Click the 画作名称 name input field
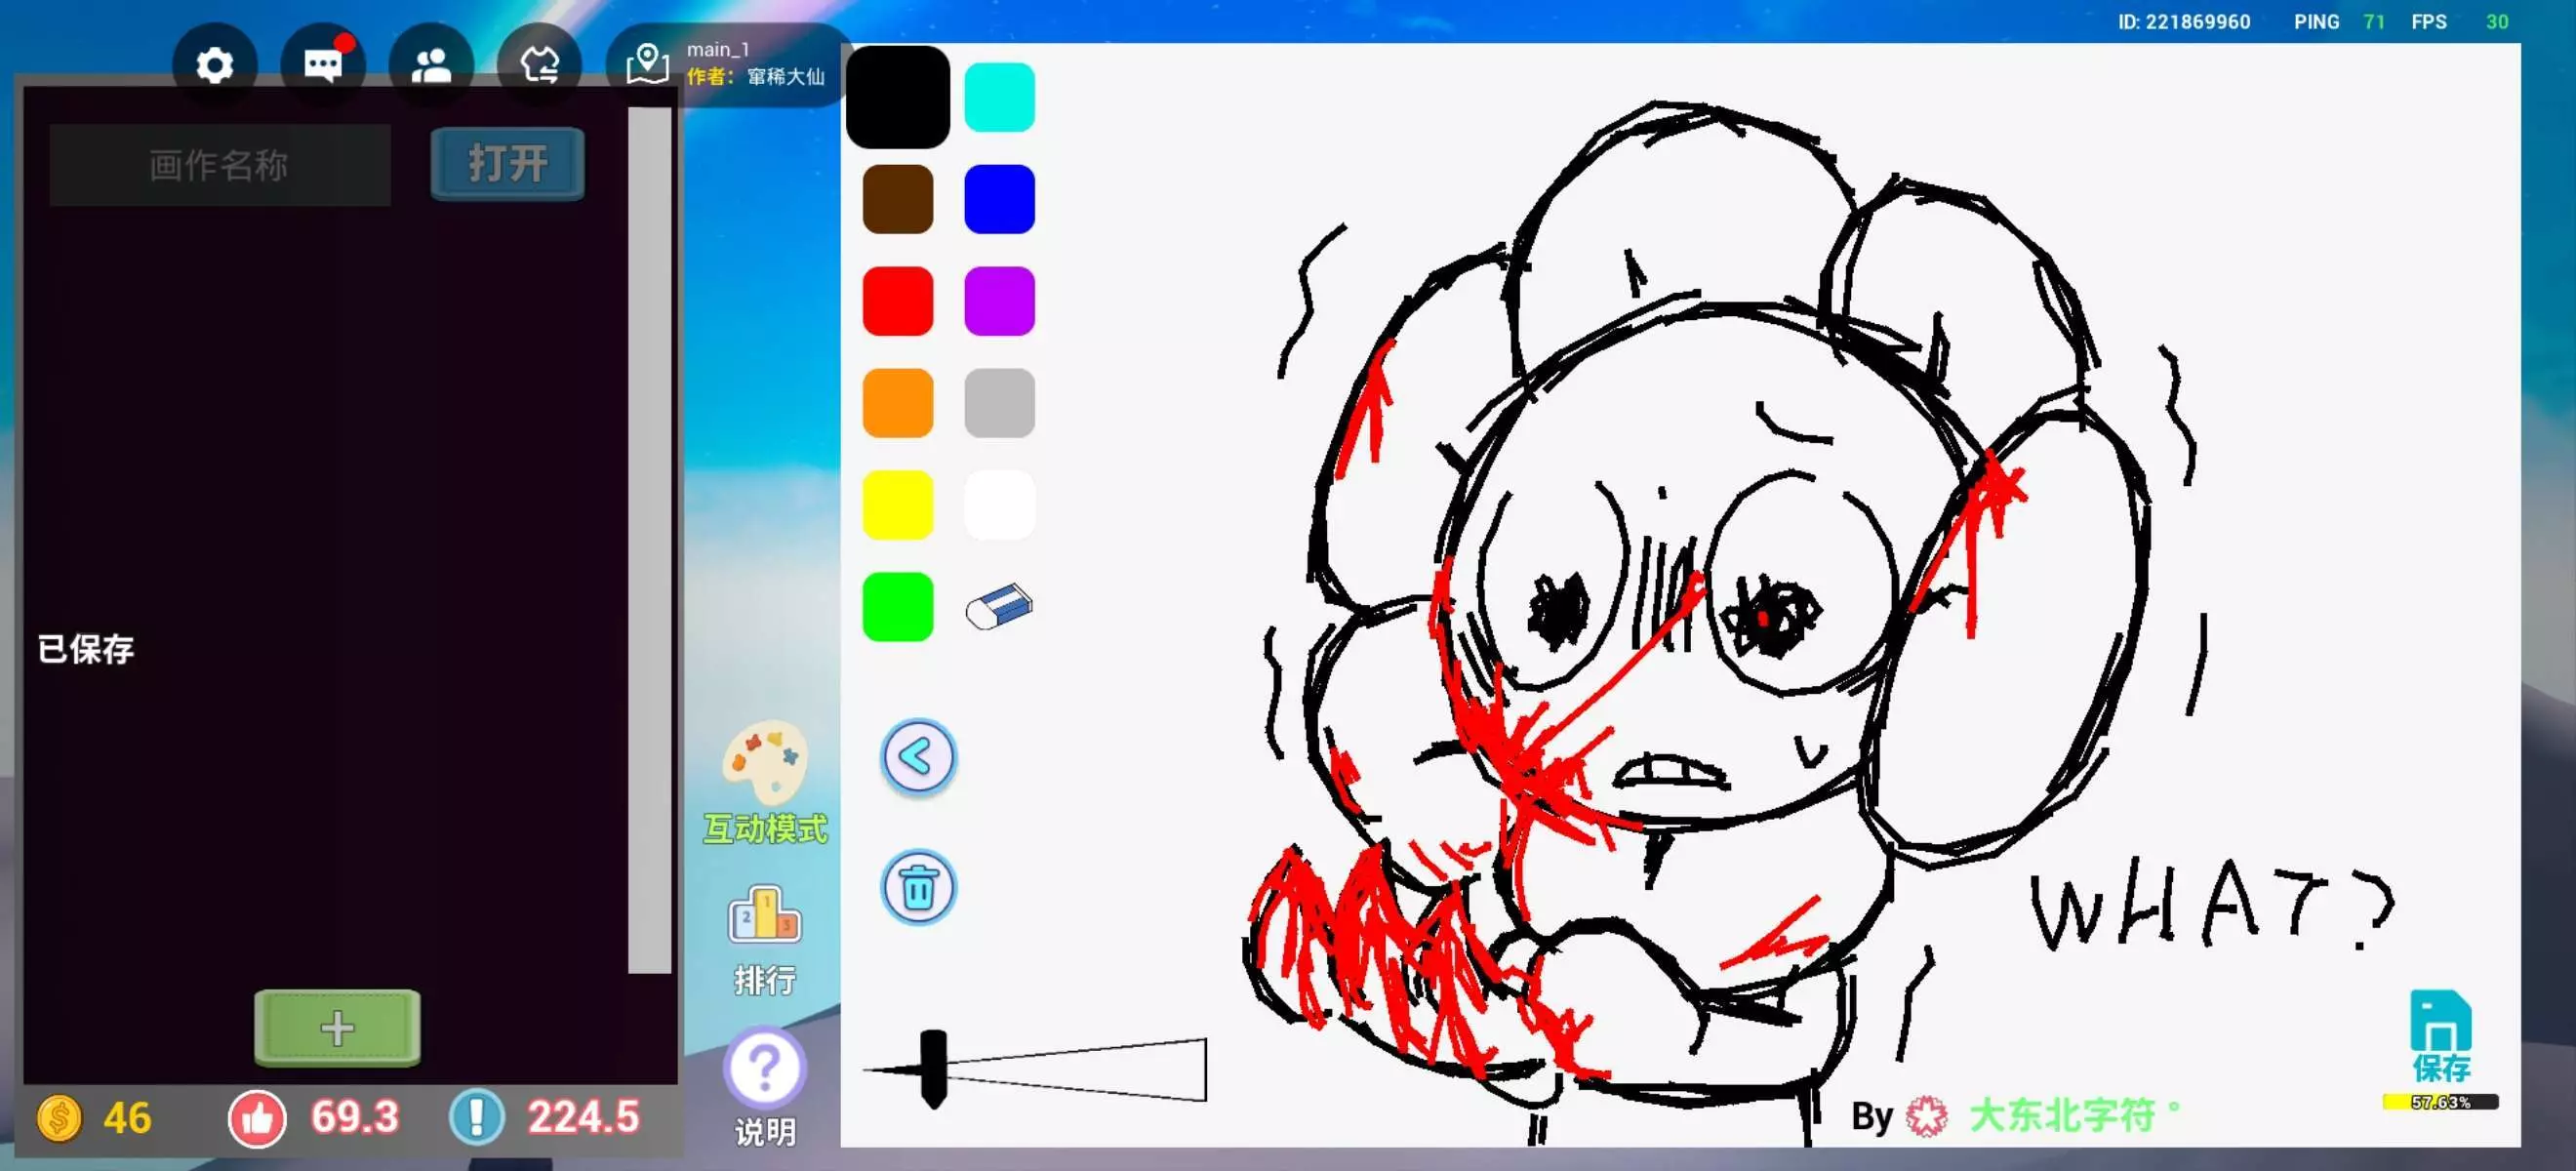 click(220, 165)
